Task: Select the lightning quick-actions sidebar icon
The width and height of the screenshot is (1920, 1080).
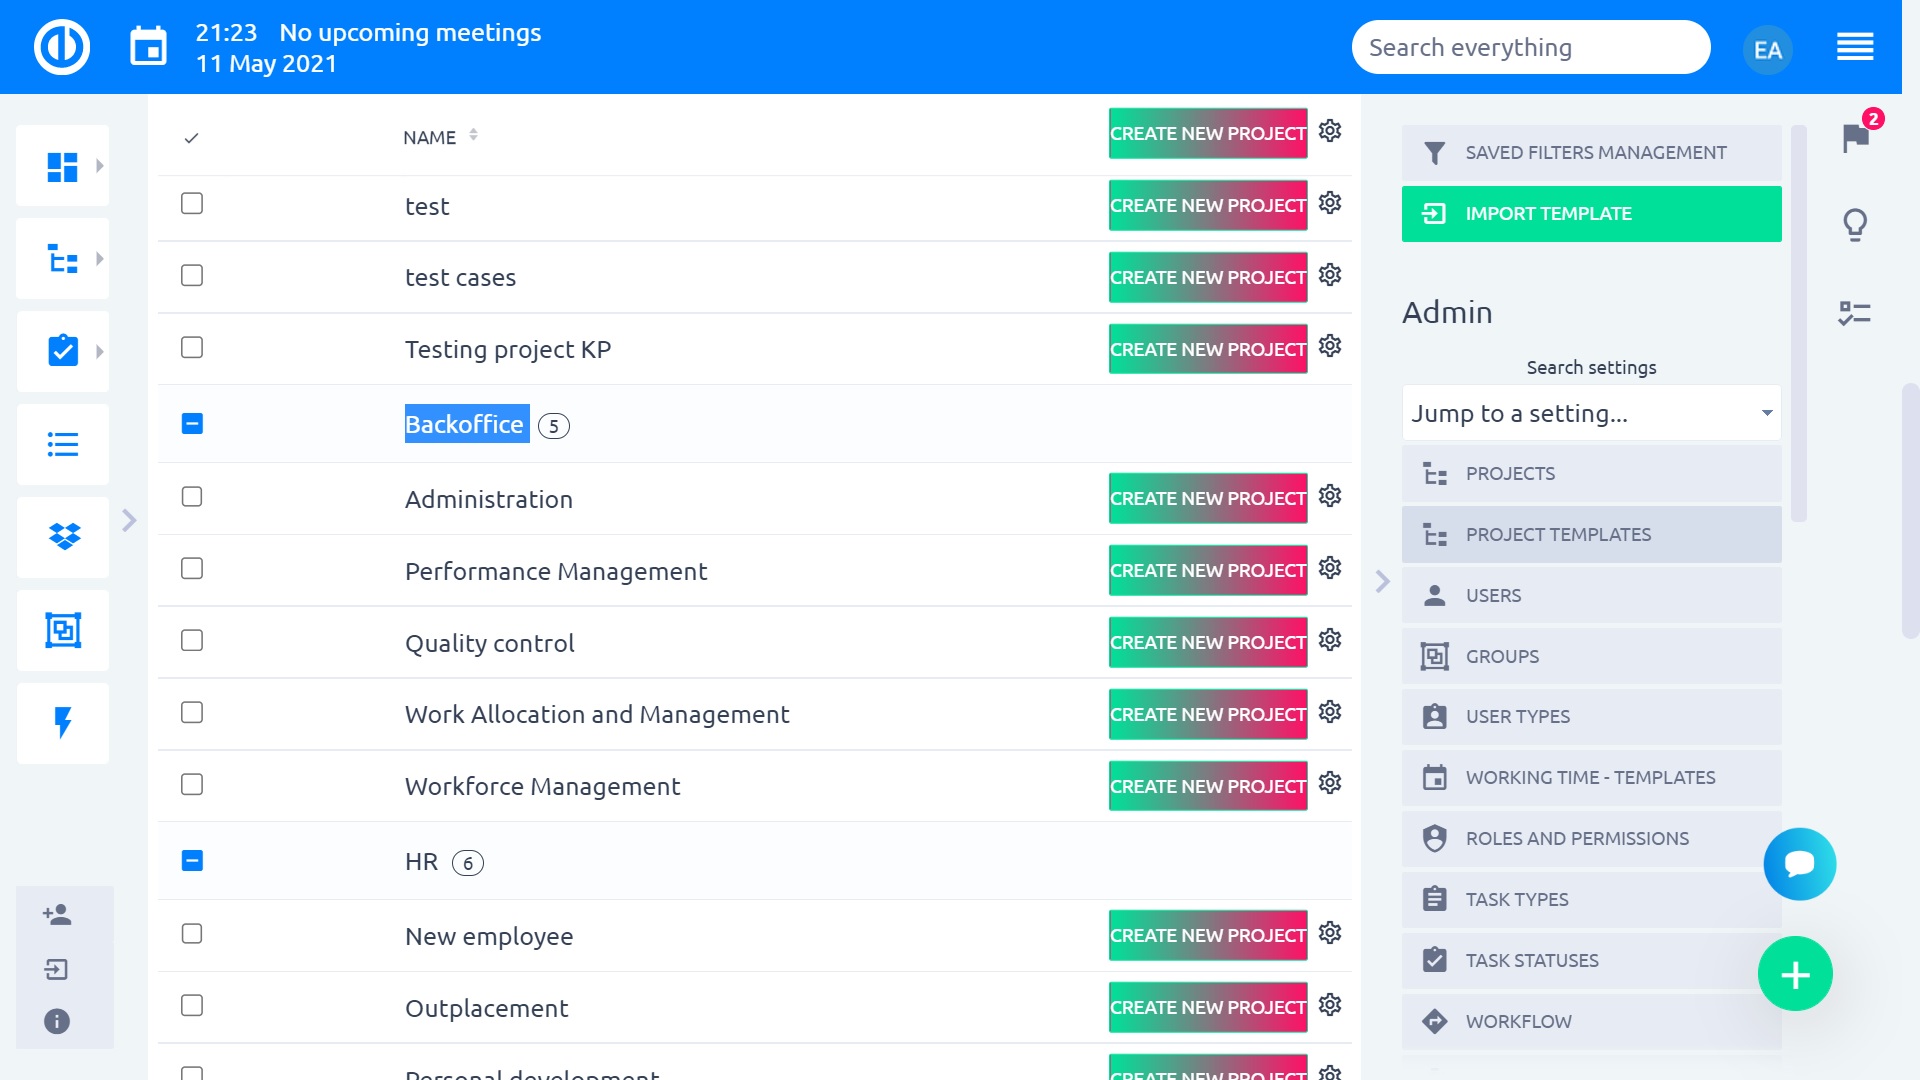Action: 62,723
